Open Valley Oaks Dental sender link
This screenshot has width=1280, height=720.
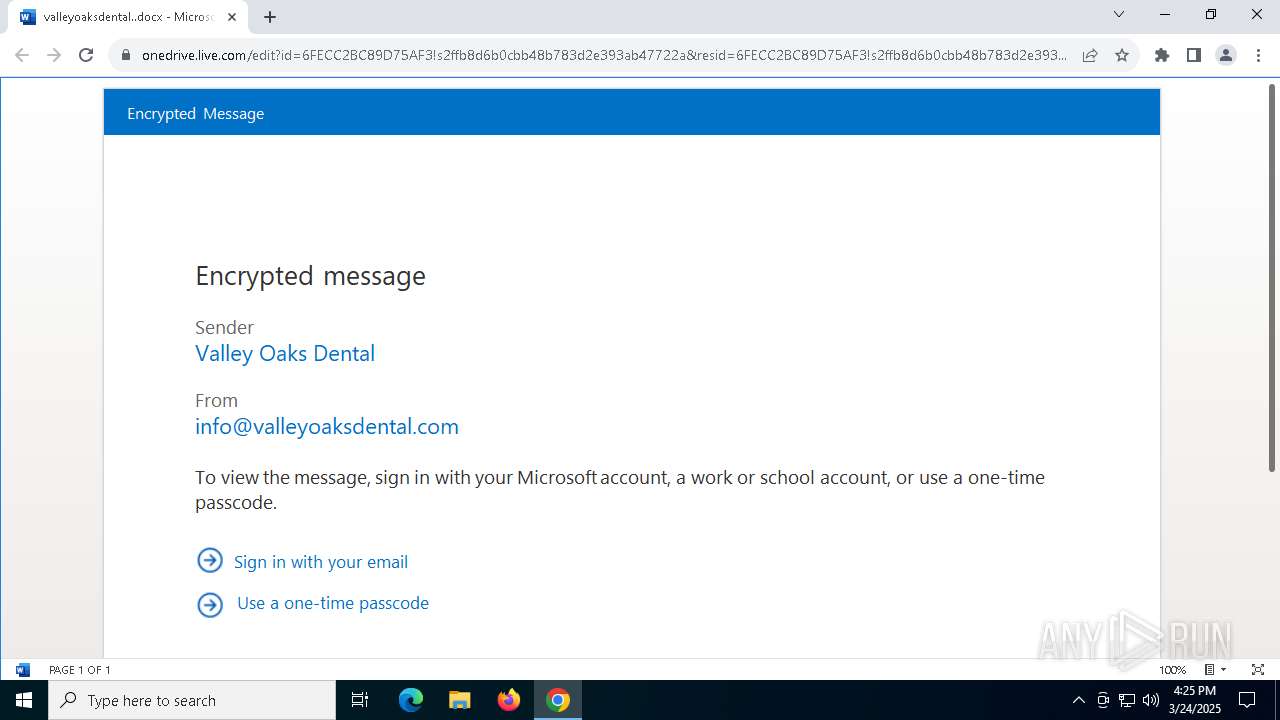click(285, 353)
